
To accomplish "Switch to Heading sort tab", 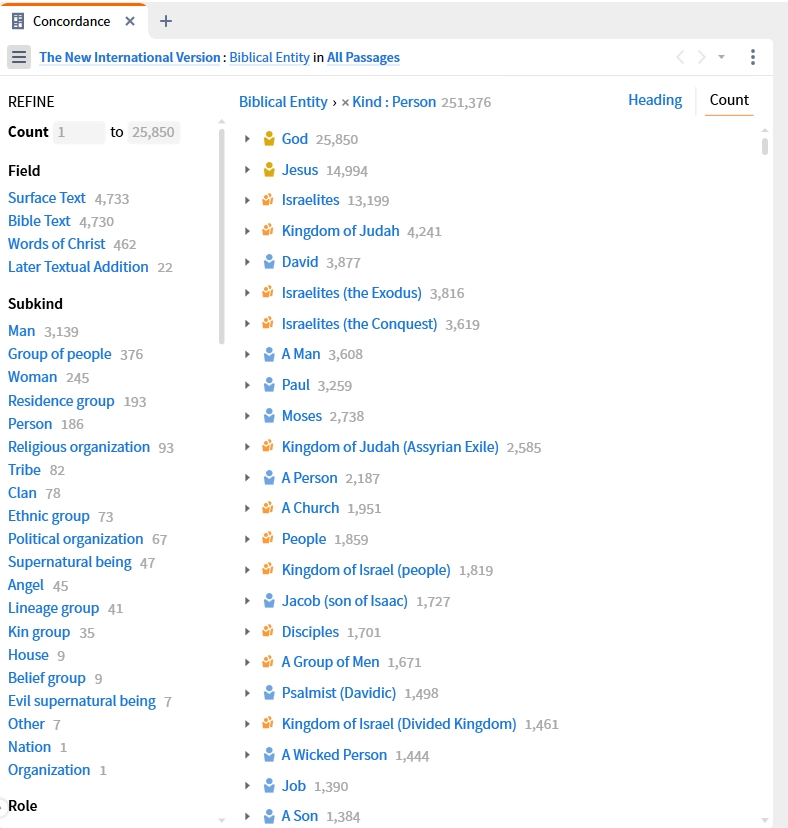I will 655,100.
